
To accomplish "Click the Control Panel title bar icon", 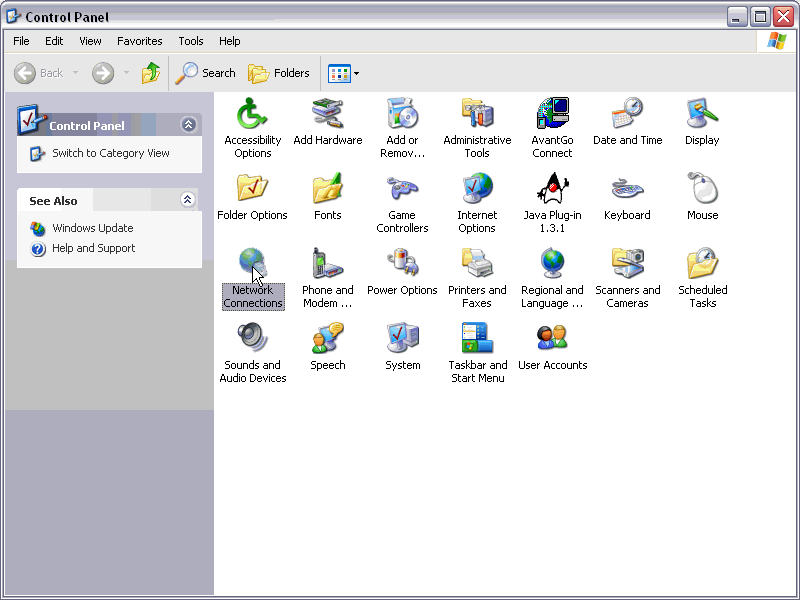I will (x=14, y=17).
